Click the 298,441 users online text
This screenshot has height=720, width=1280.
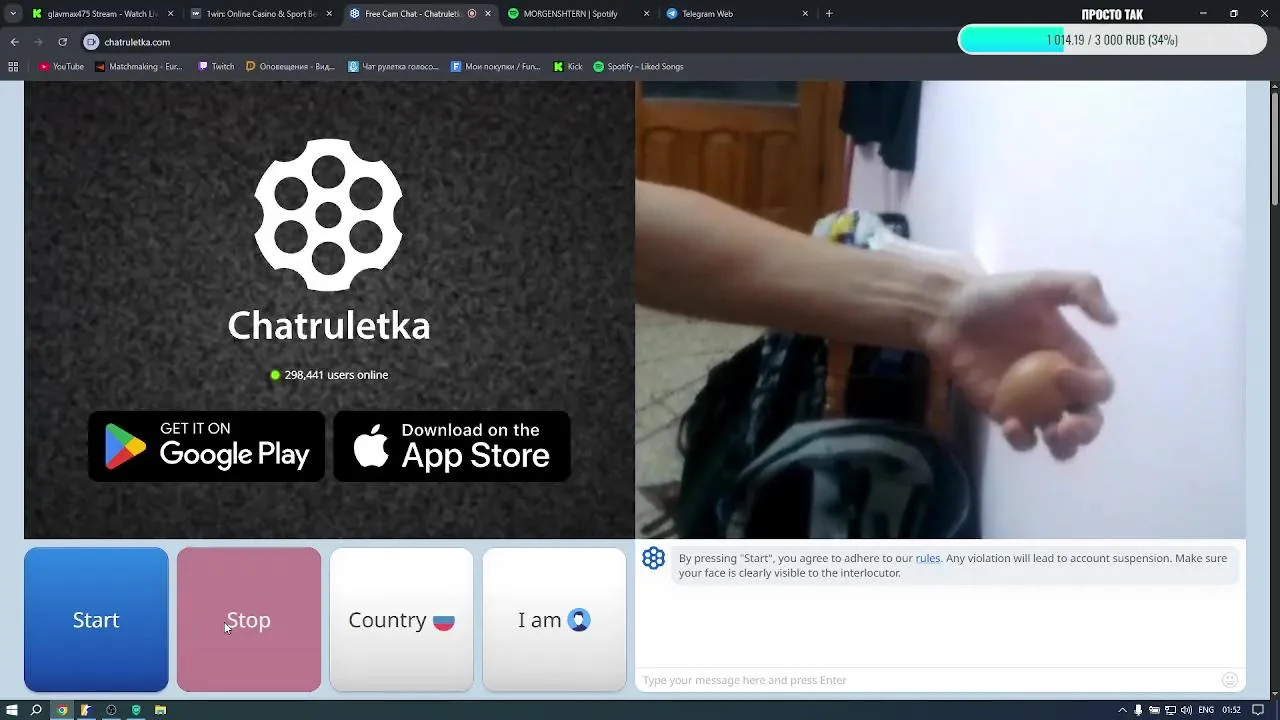[x=336, y=375]
